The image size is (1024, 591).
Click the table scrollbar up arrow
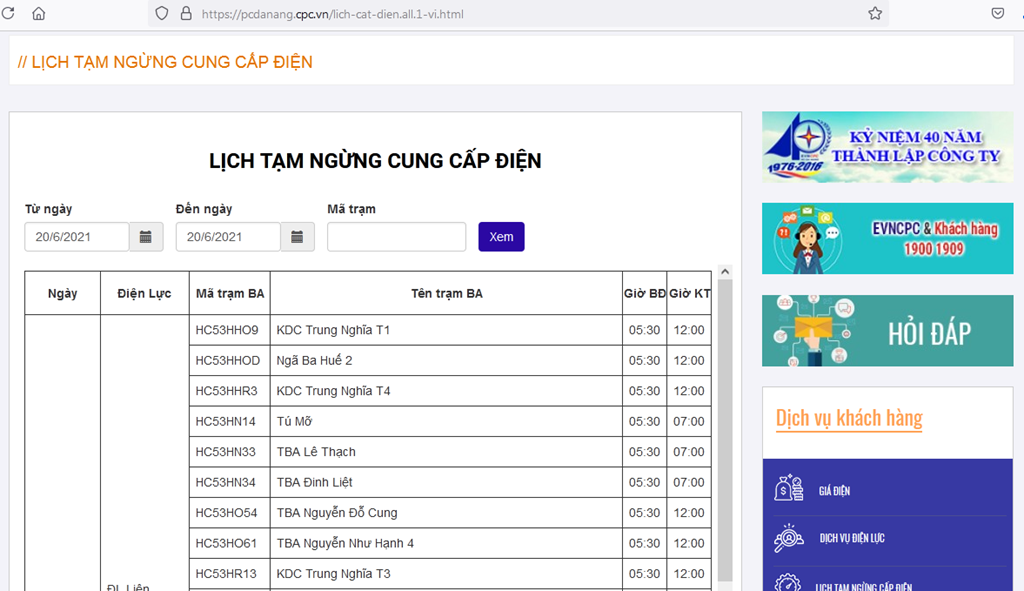click(725, 271)
